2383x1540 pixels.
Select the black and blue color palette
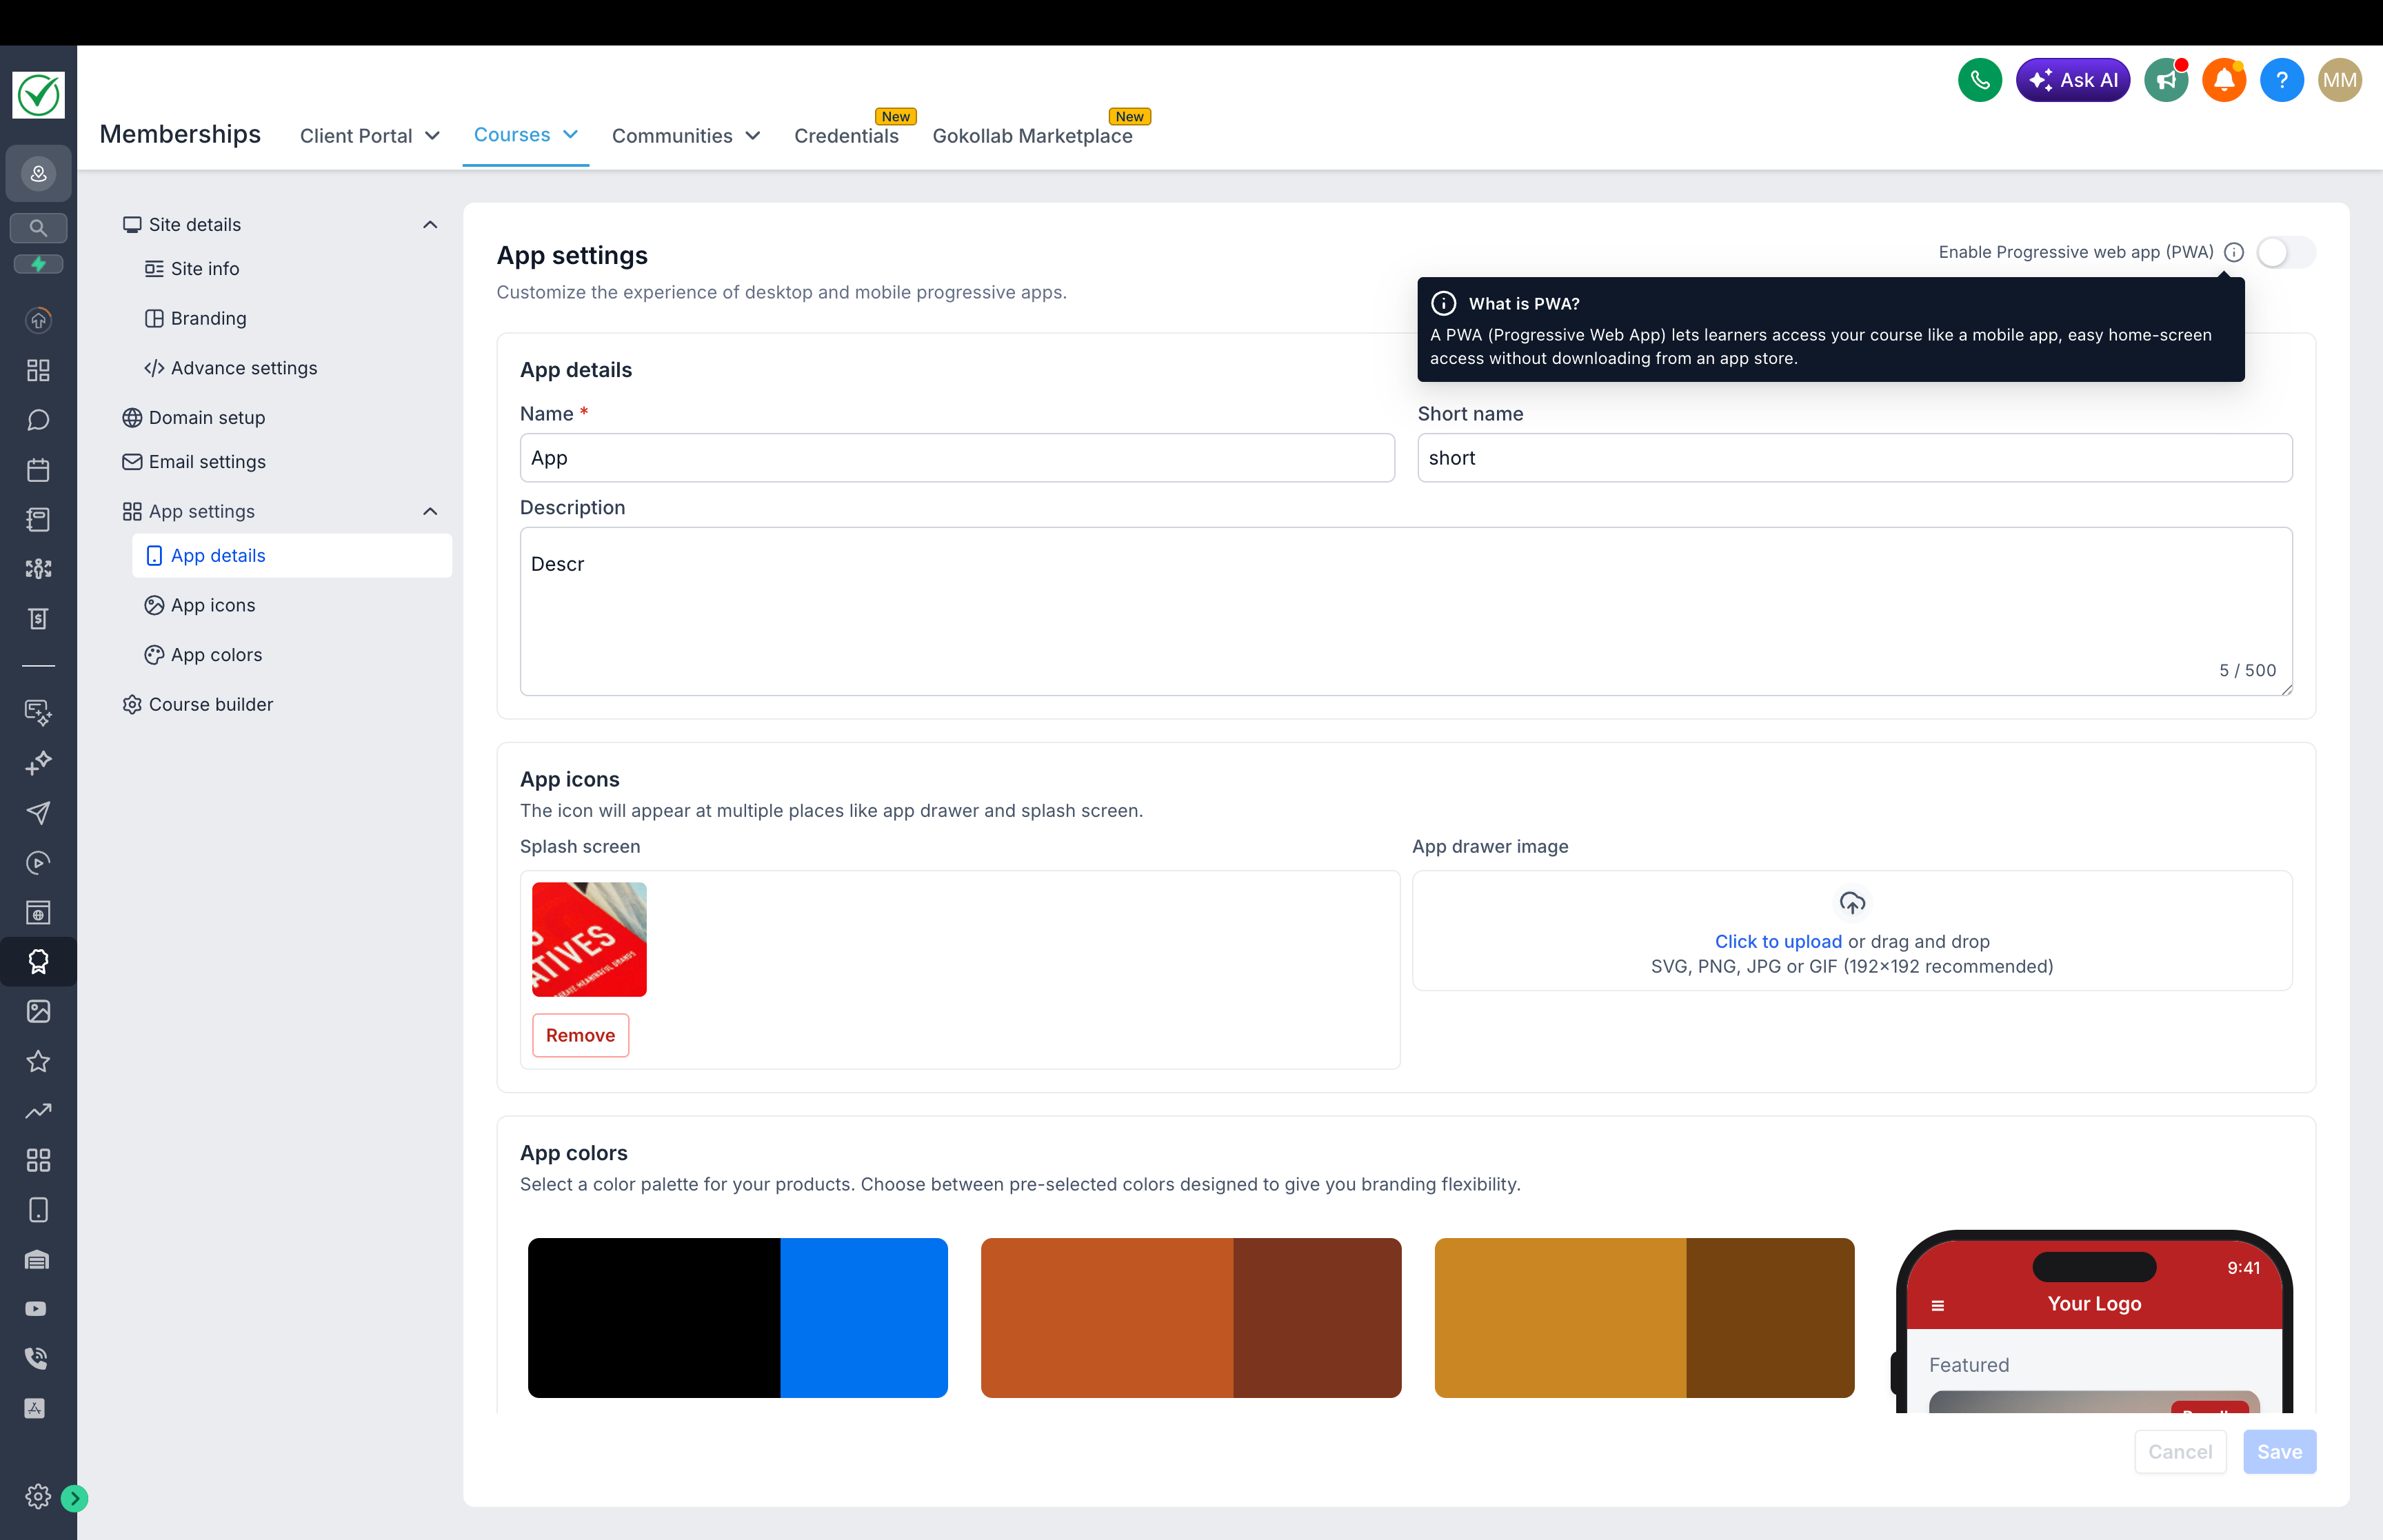737,1317
